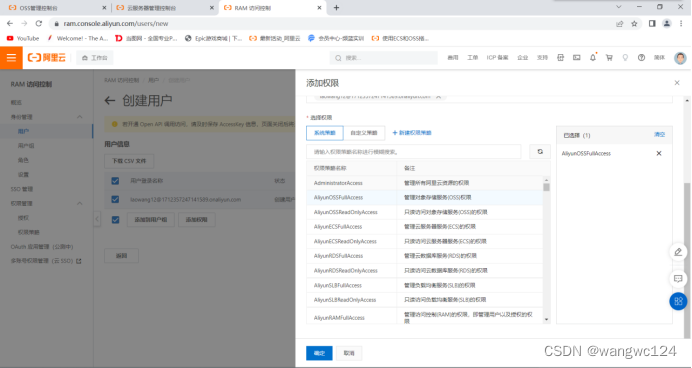The image size is (692, 368).
Task: Go back with the 创建用户 arrow
Action: [109, 101]
